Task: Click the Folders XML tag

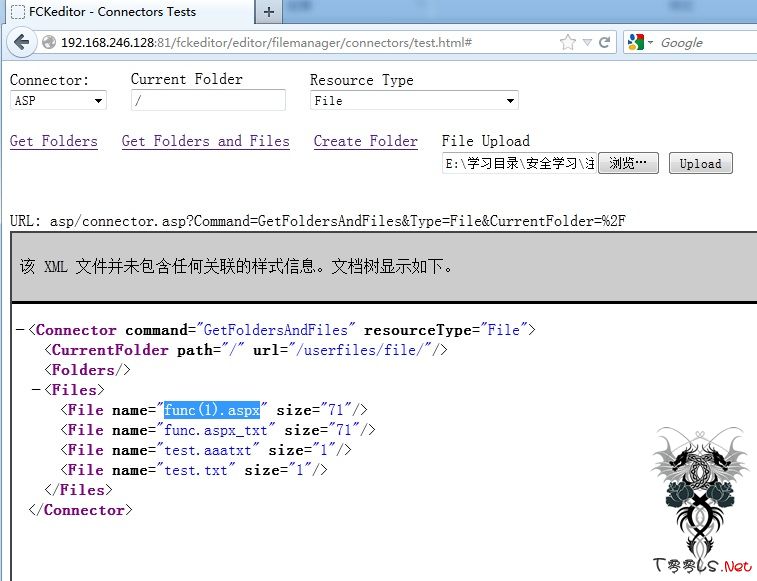Action: 87,370
